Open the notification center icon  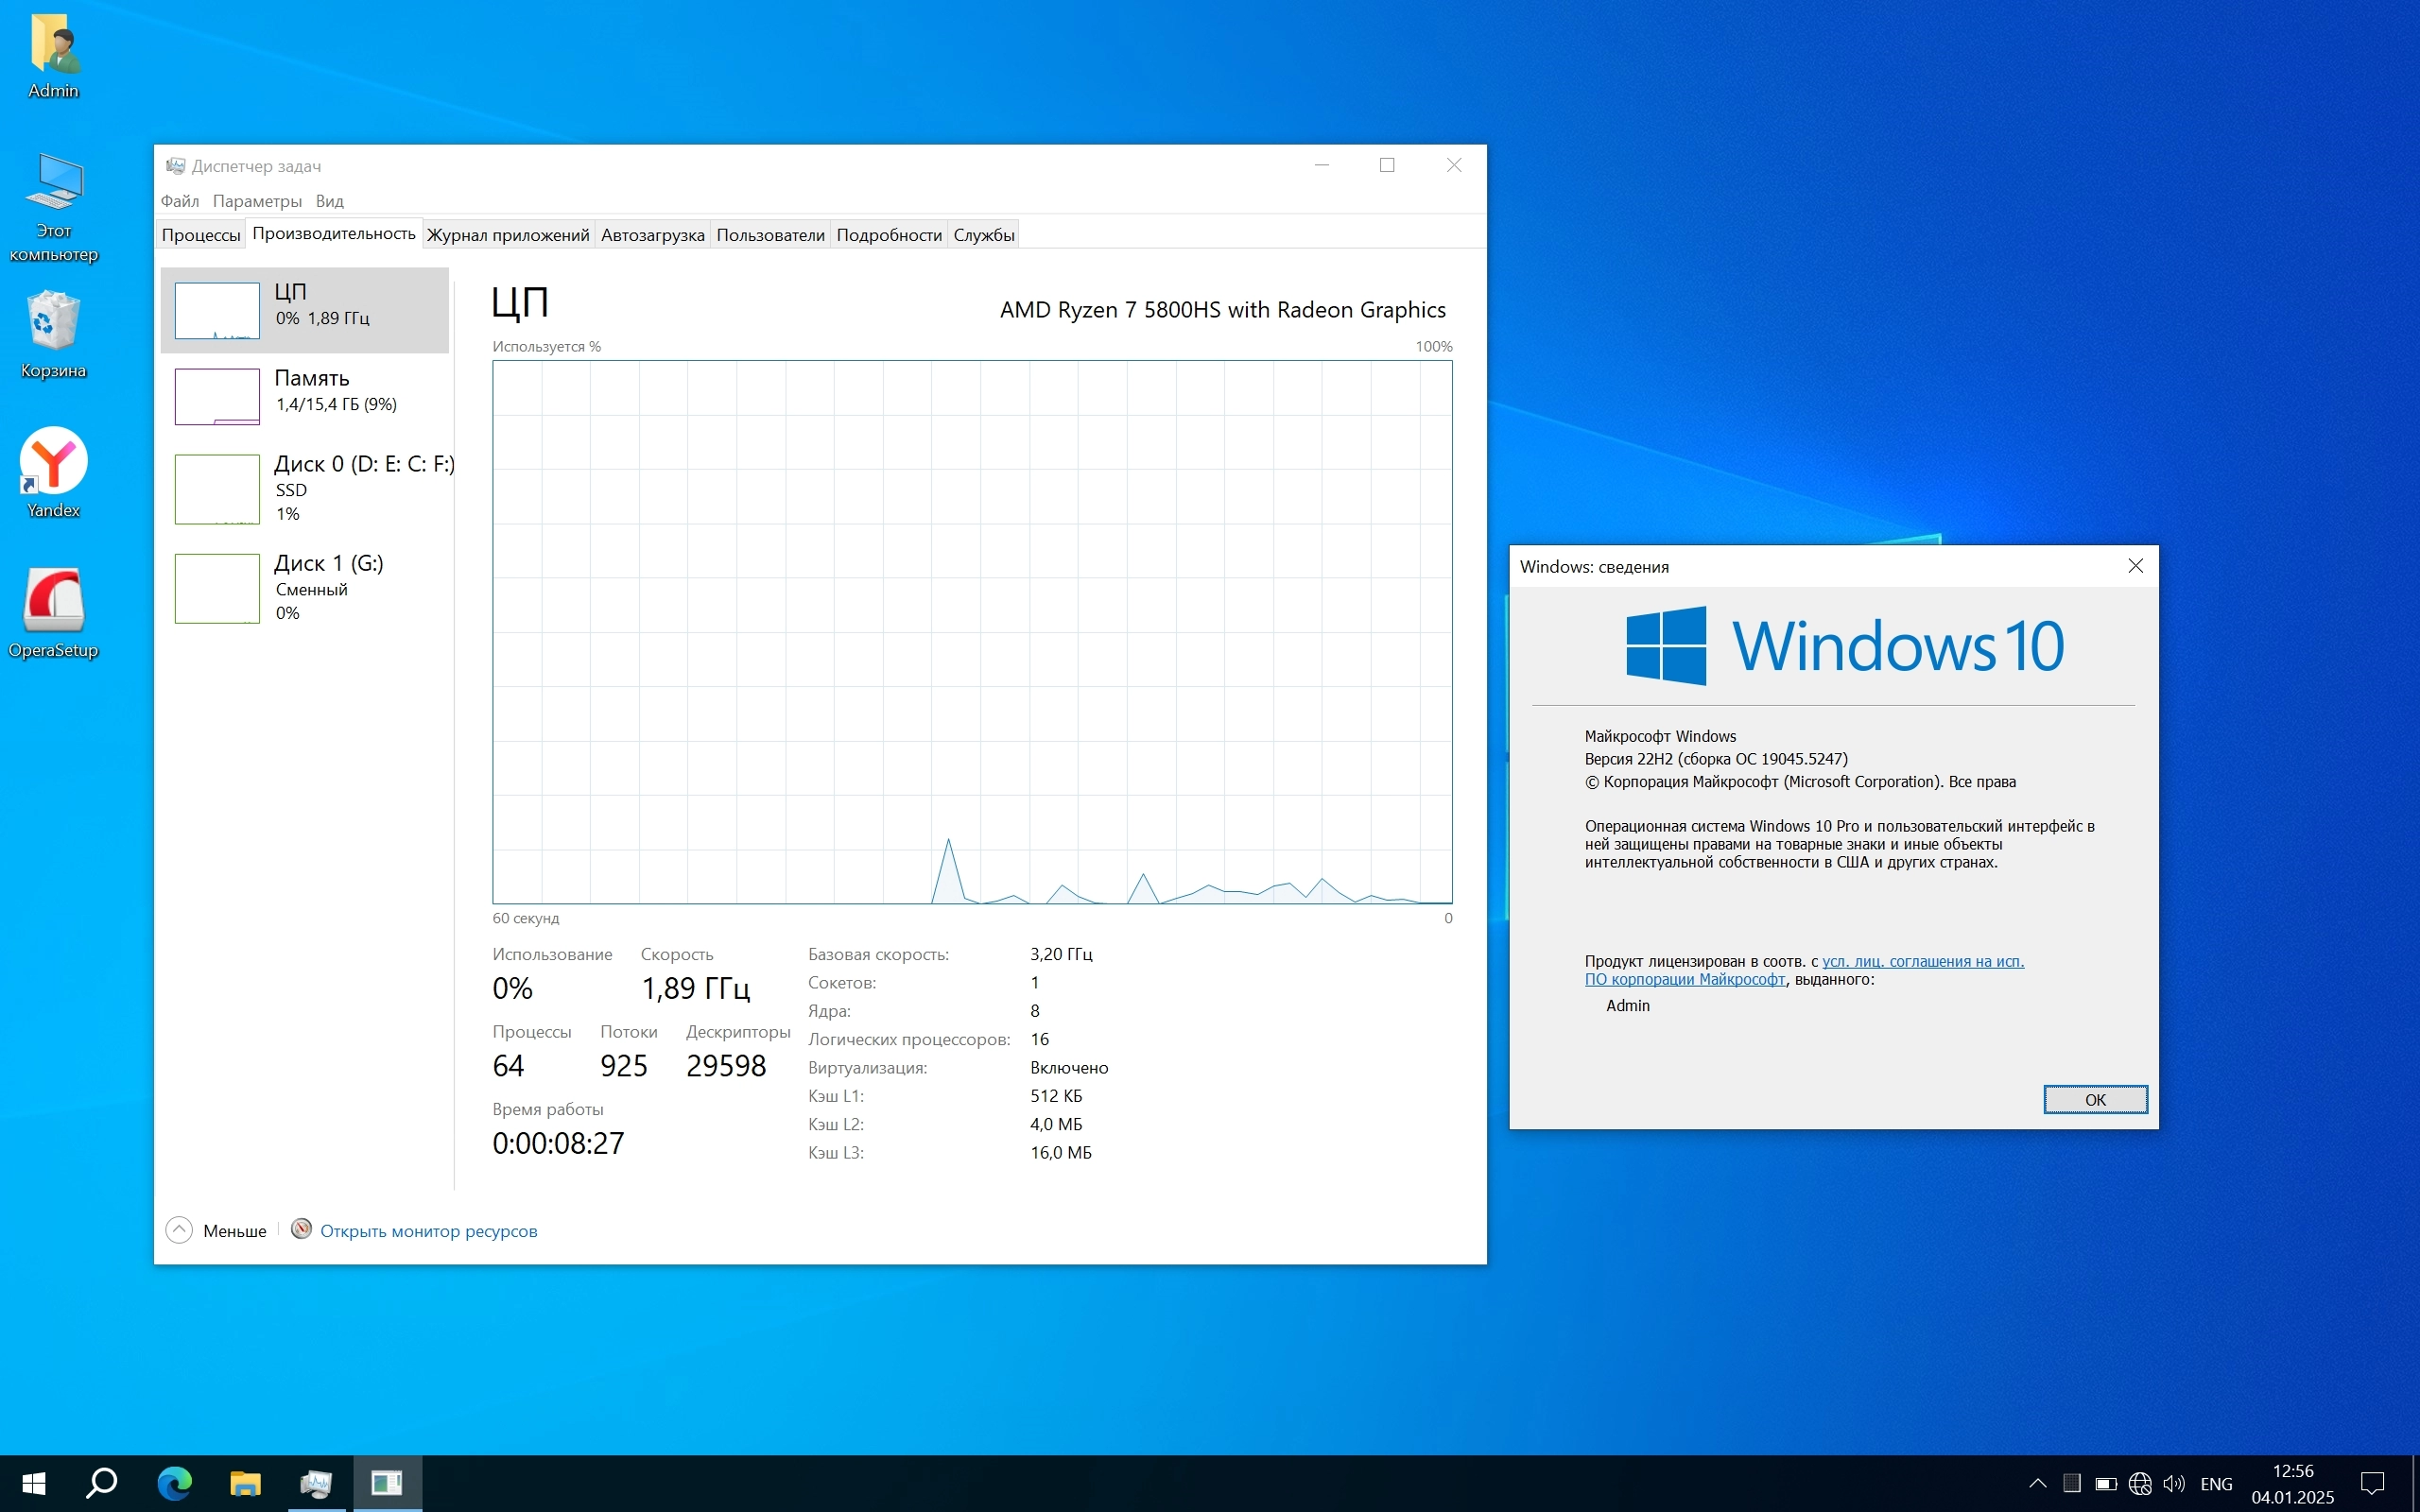click(2372, 1484)
